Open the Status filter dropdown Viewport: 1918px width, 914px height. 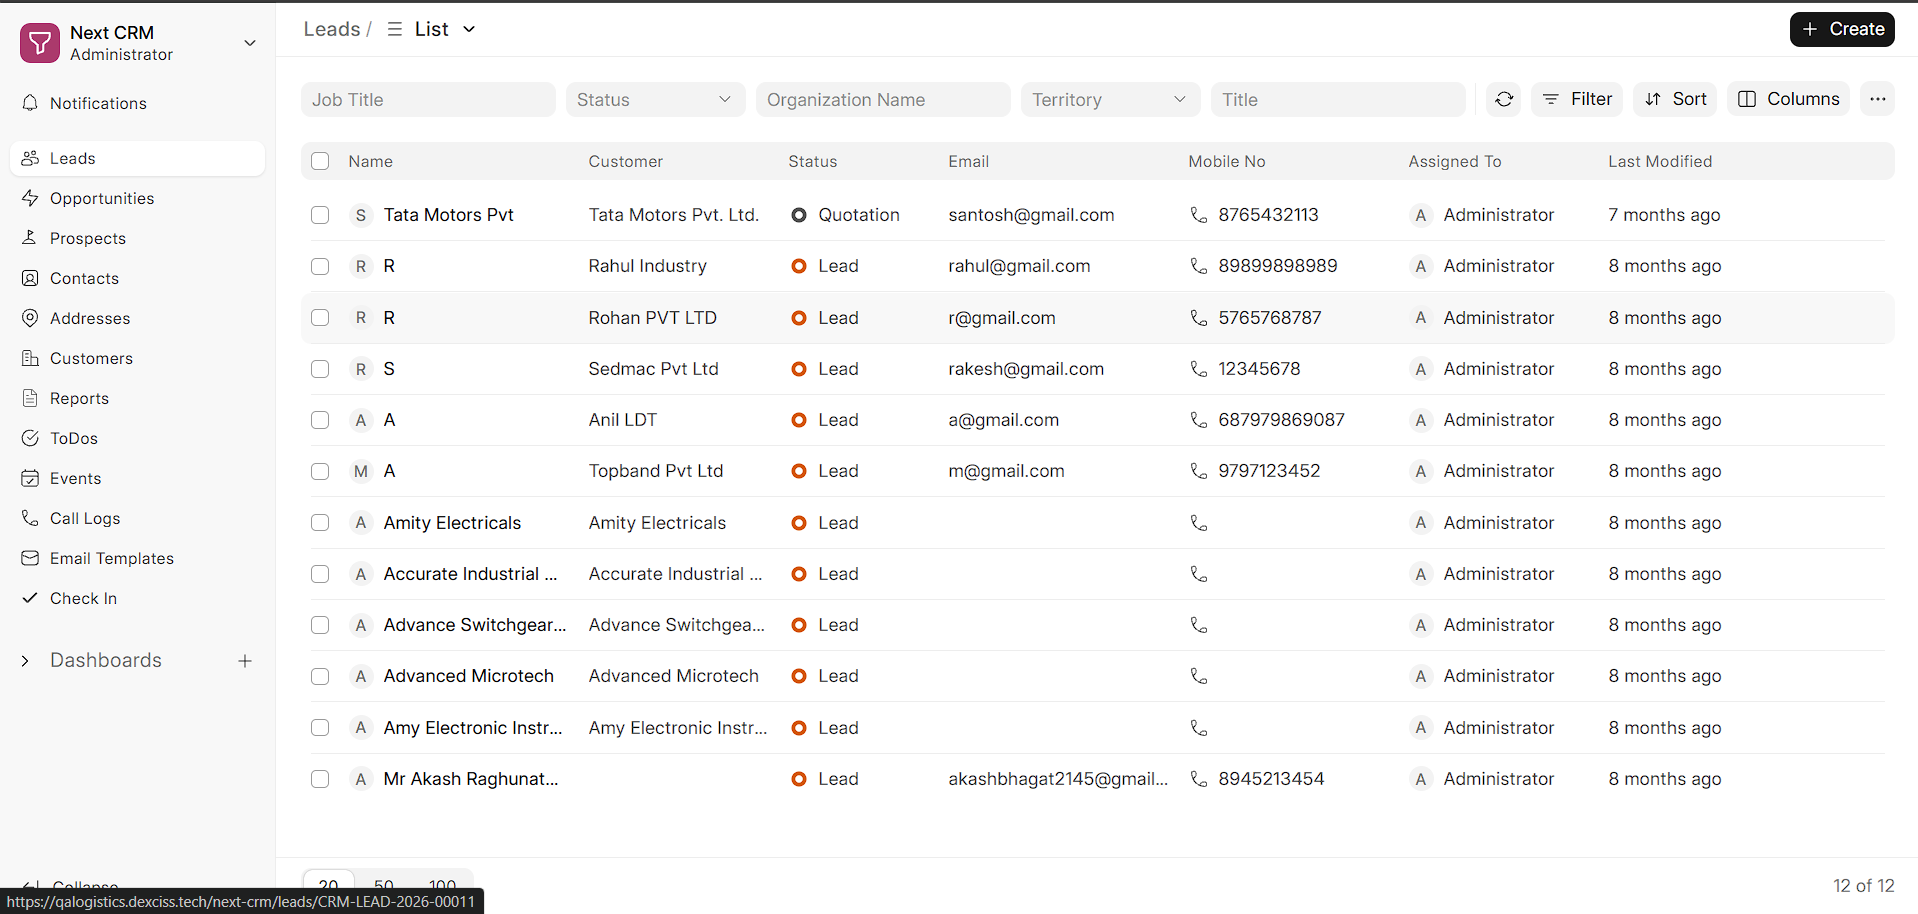655,99
